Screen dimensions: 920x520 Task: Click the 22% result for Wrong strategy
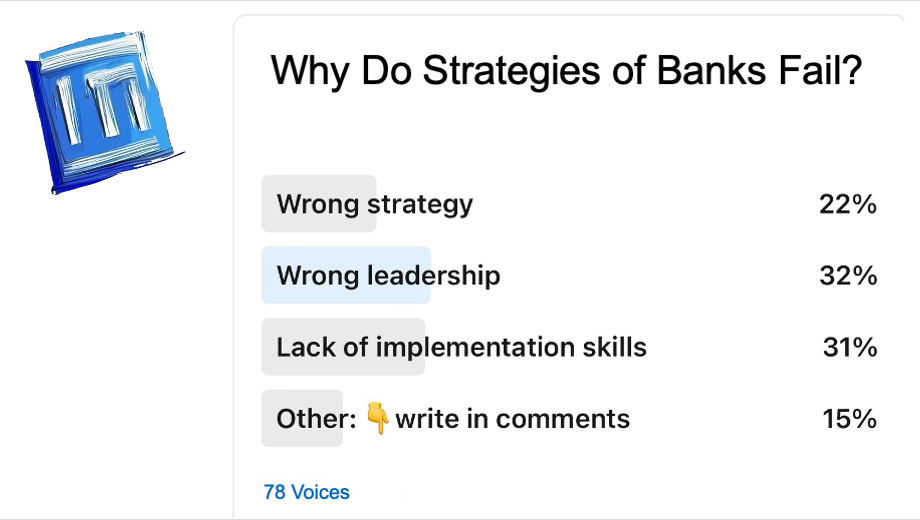[848, 204]
